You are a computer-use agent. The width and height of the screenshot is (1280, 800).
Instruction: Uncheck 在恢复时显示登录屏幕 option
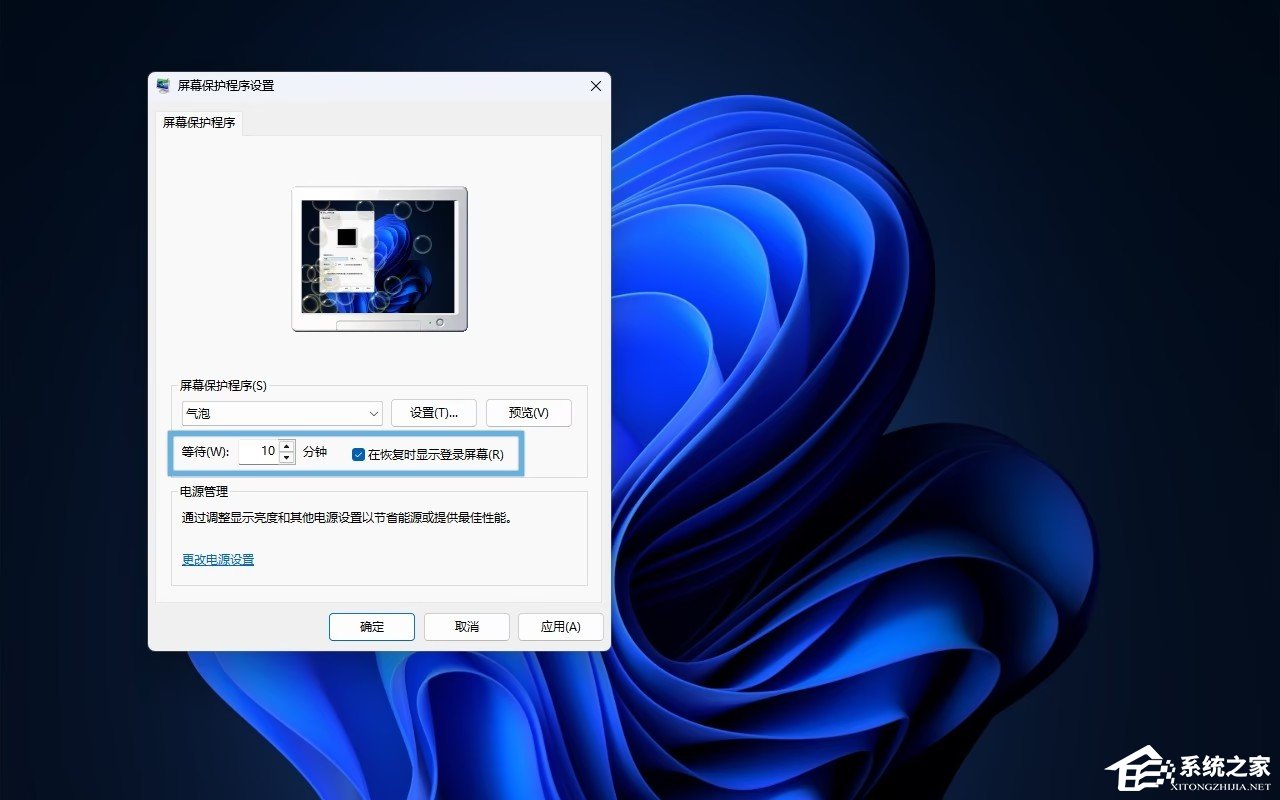pos(358,454)
